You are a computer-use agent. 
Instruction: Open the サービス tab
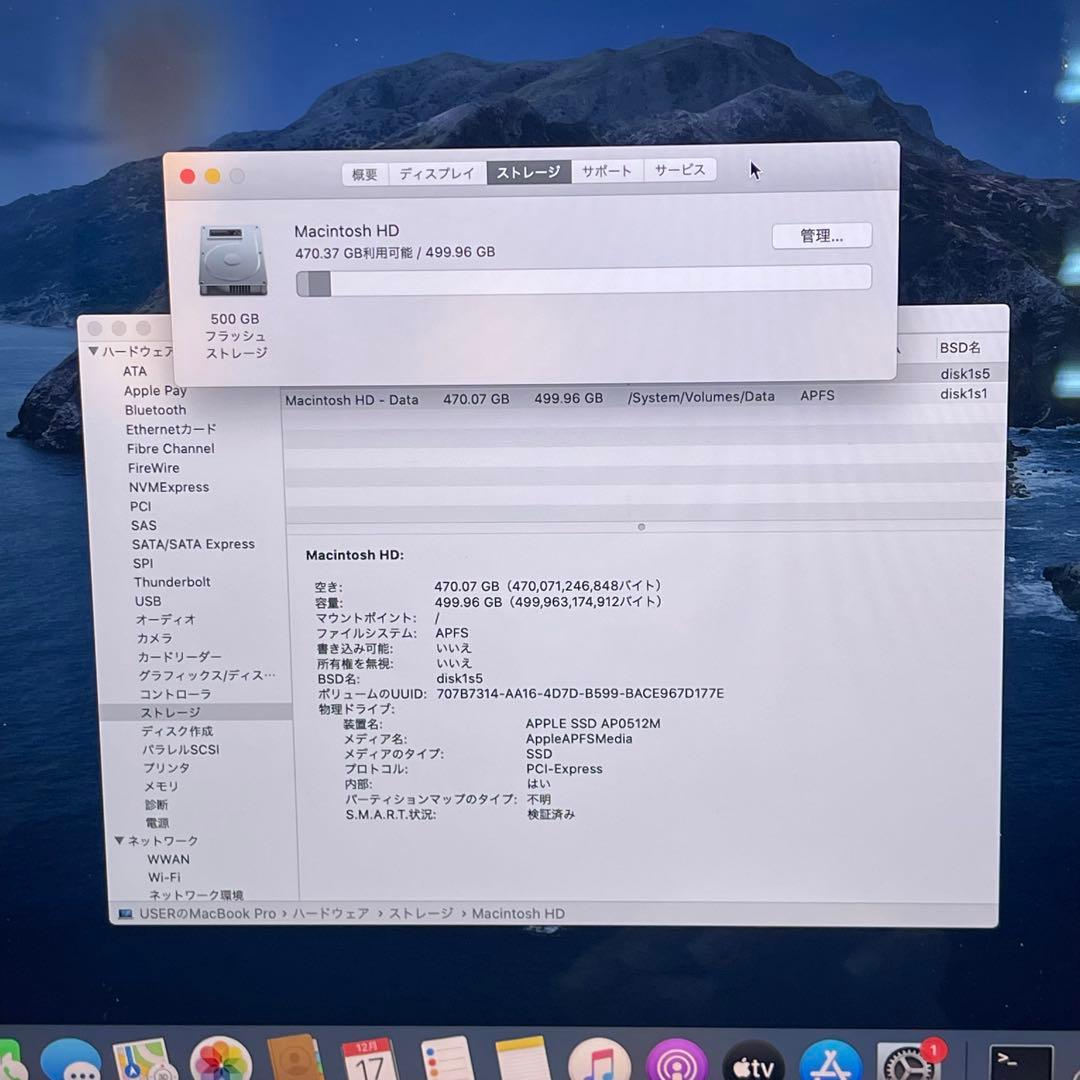point(680,170)
